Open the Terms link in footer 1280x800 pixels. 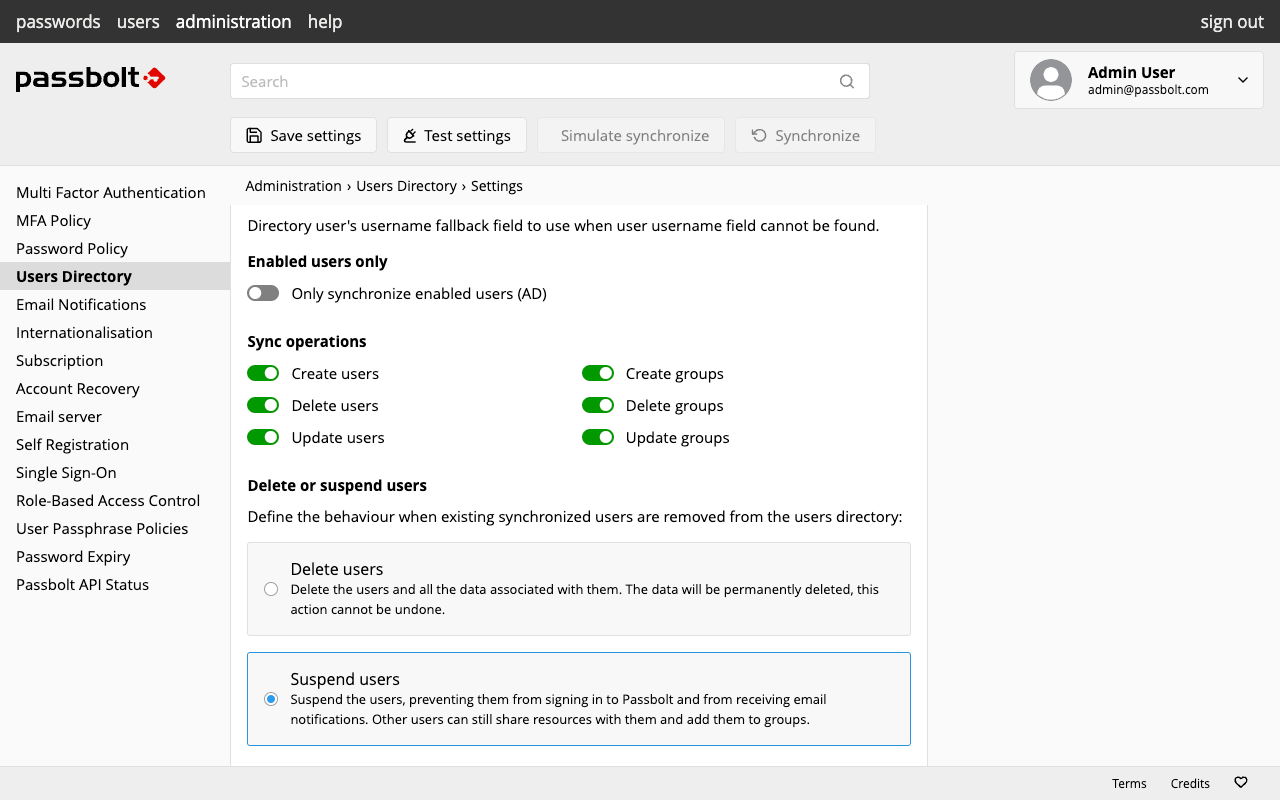point(1129,784)
